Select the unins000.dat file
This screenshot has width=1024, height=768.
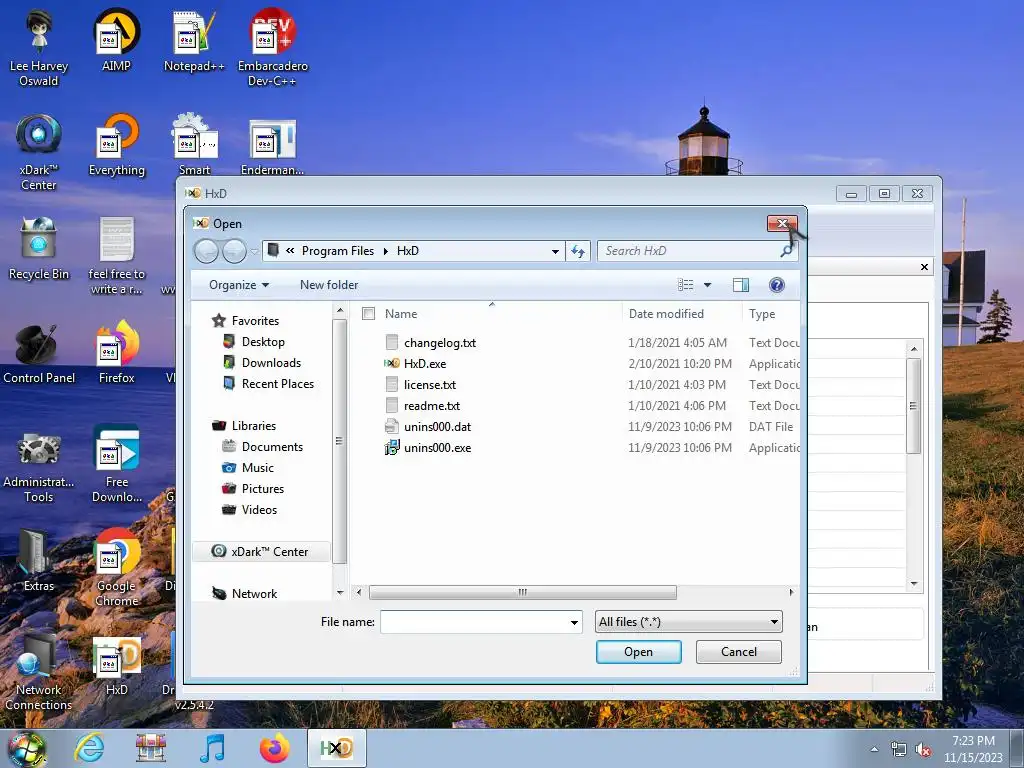click(437, 426)
